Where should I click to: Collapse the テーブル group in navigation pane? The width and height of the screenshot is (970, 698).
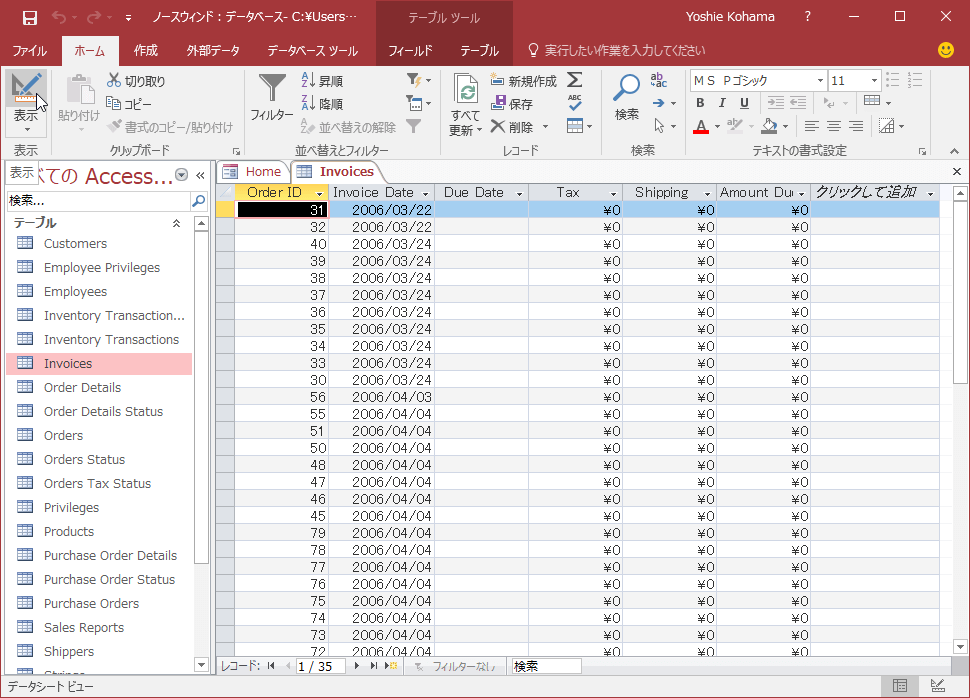pyautogui.click(x=177, y=223)
